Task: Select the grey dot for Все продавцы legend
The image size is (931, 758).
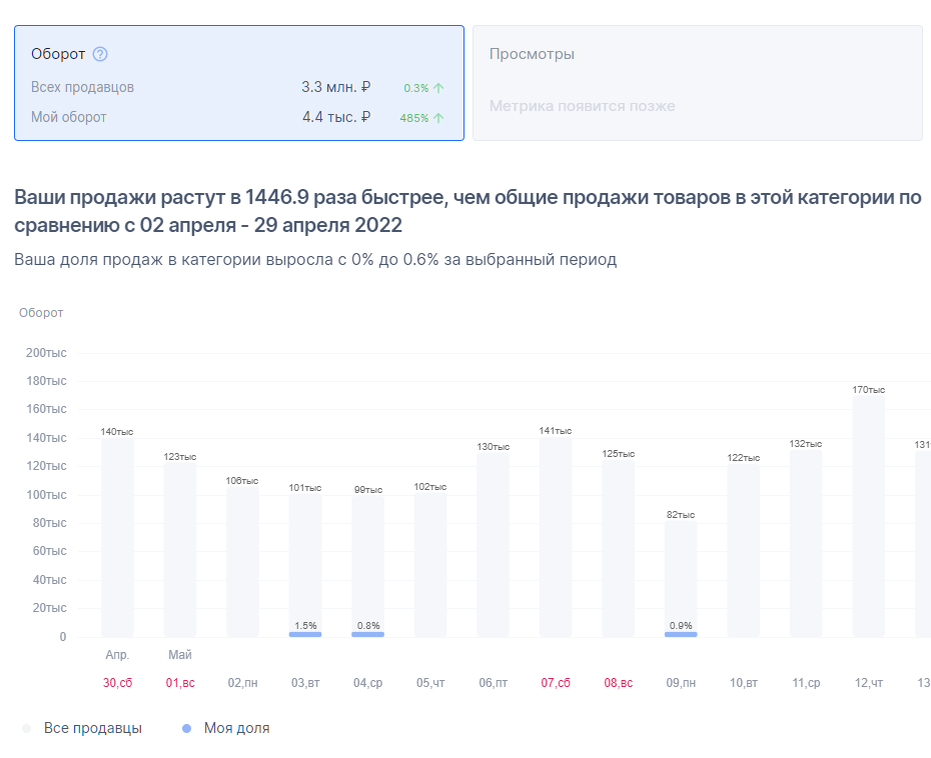Action: click(25, 728)
